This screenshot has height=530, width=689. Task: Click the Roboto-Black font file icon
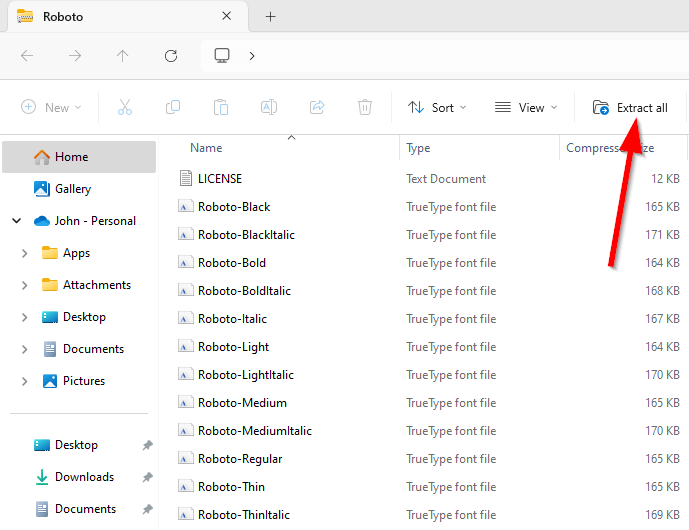click(186, 207)
